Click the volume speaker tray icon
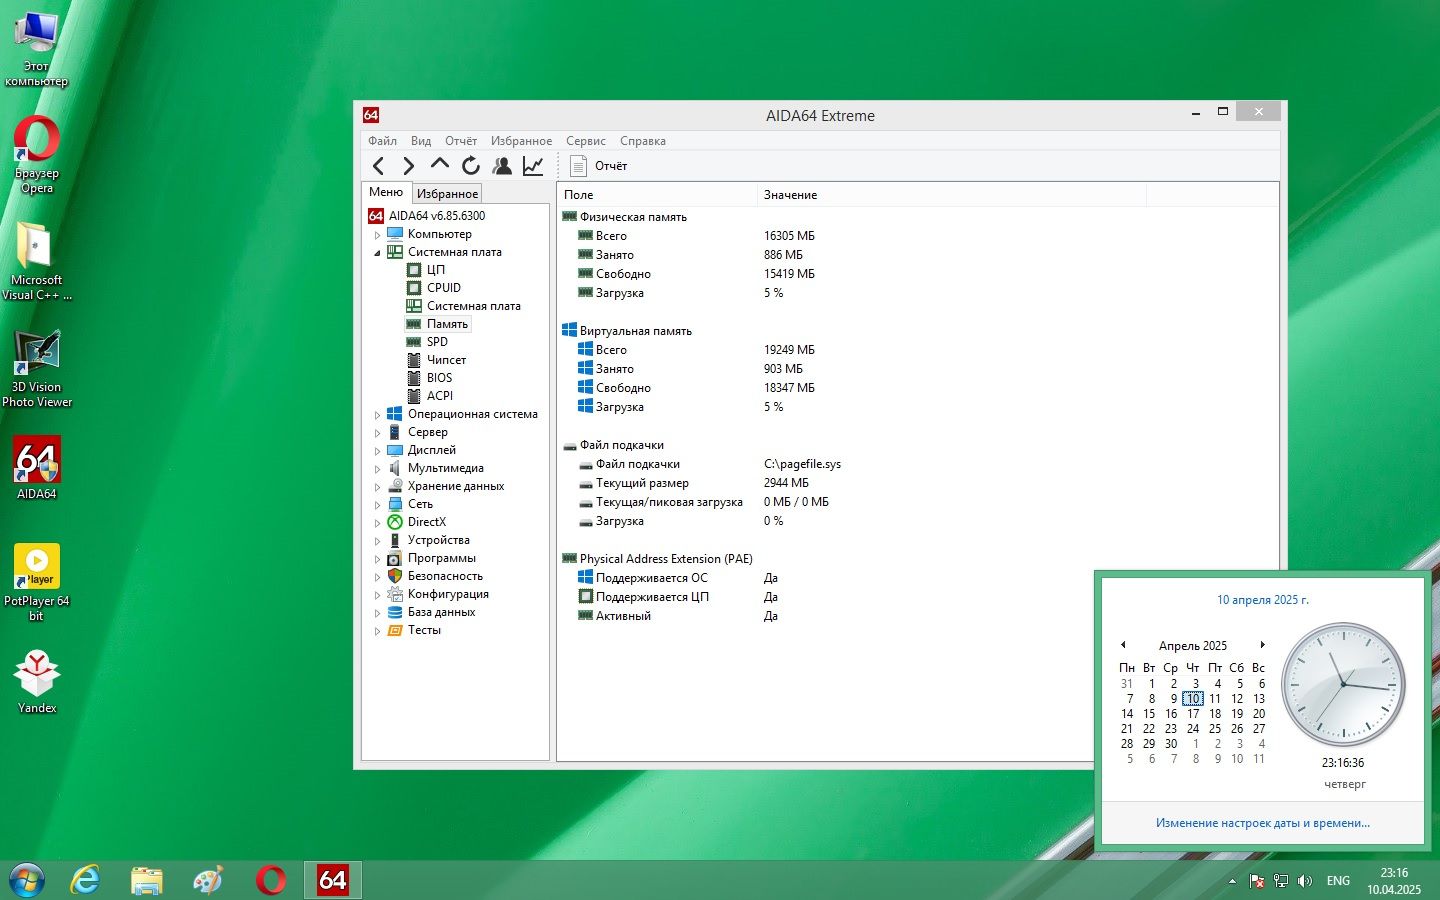Viewport: 1440px width, 900px height. [1304, 881]
